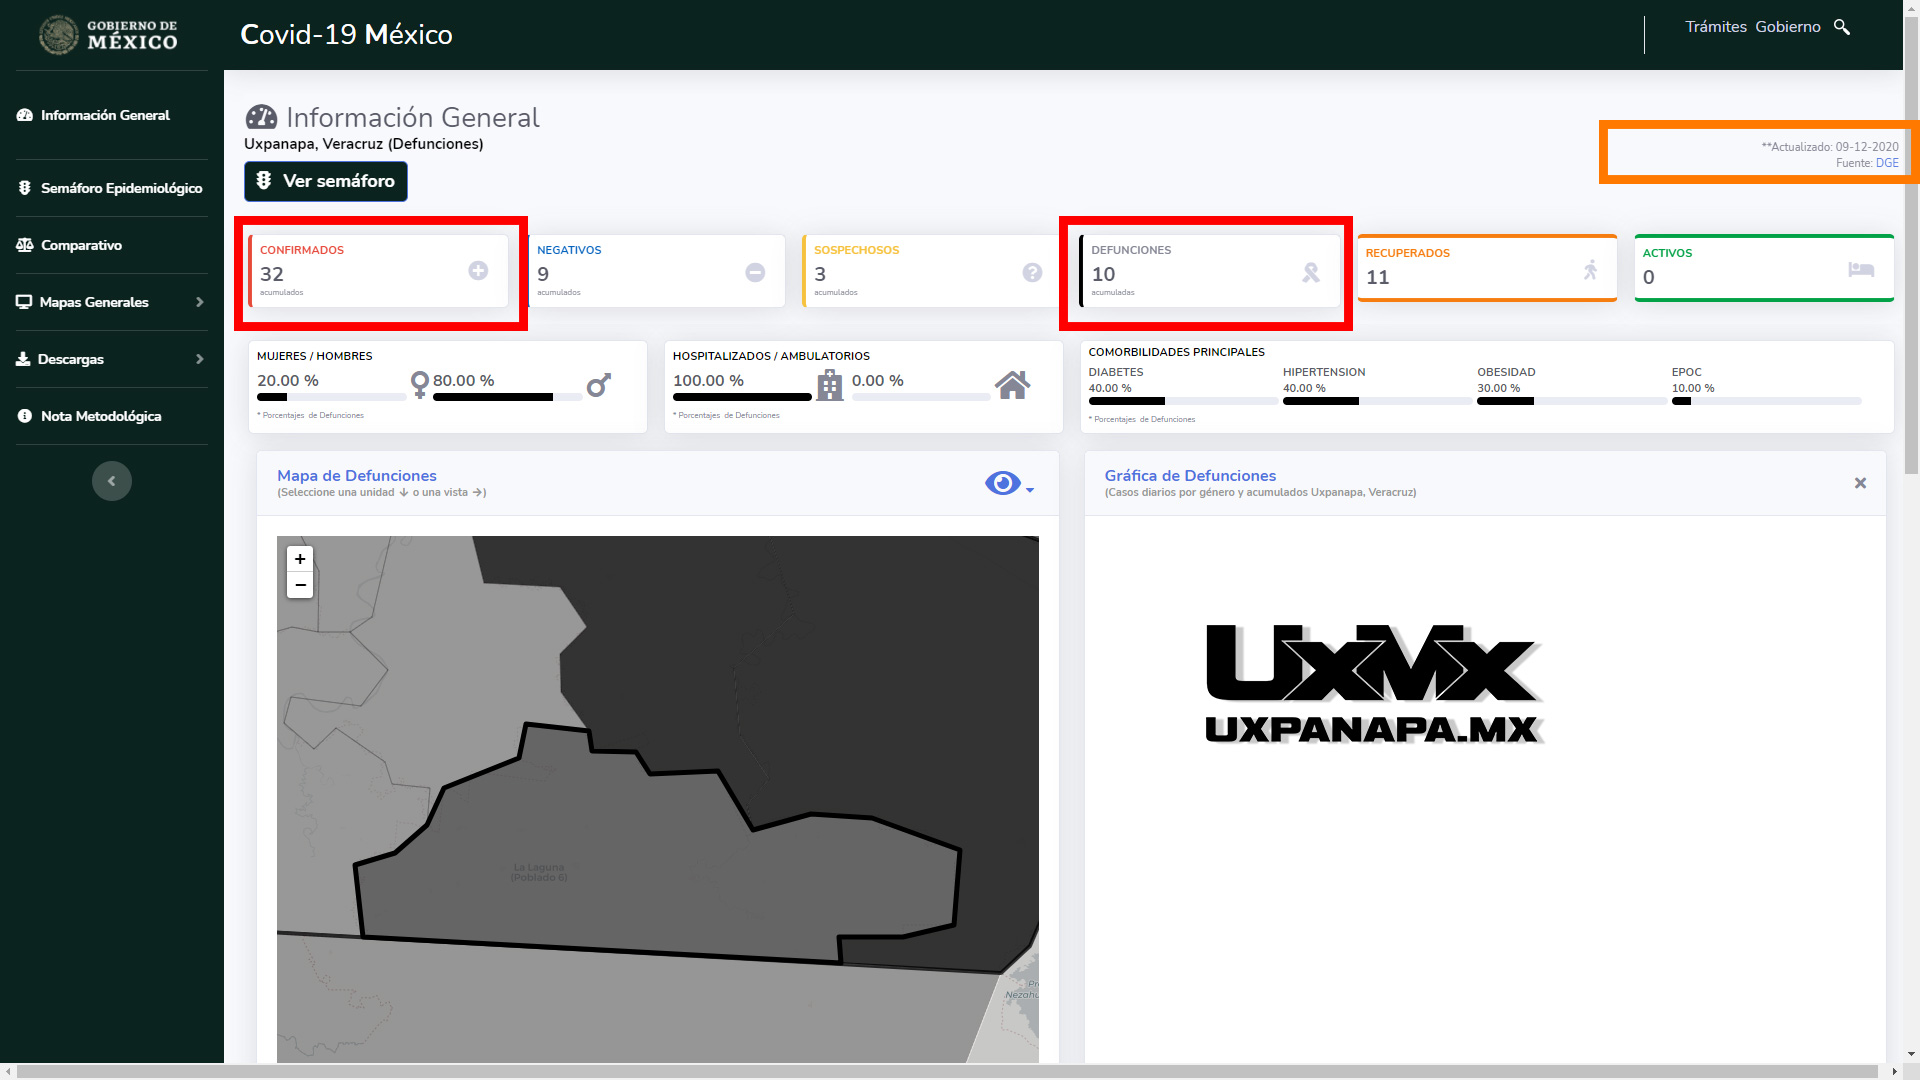Close the Gráfica de Defunciones panel
Viewport: 1920px width, 1080px height.
(1860, 483)
